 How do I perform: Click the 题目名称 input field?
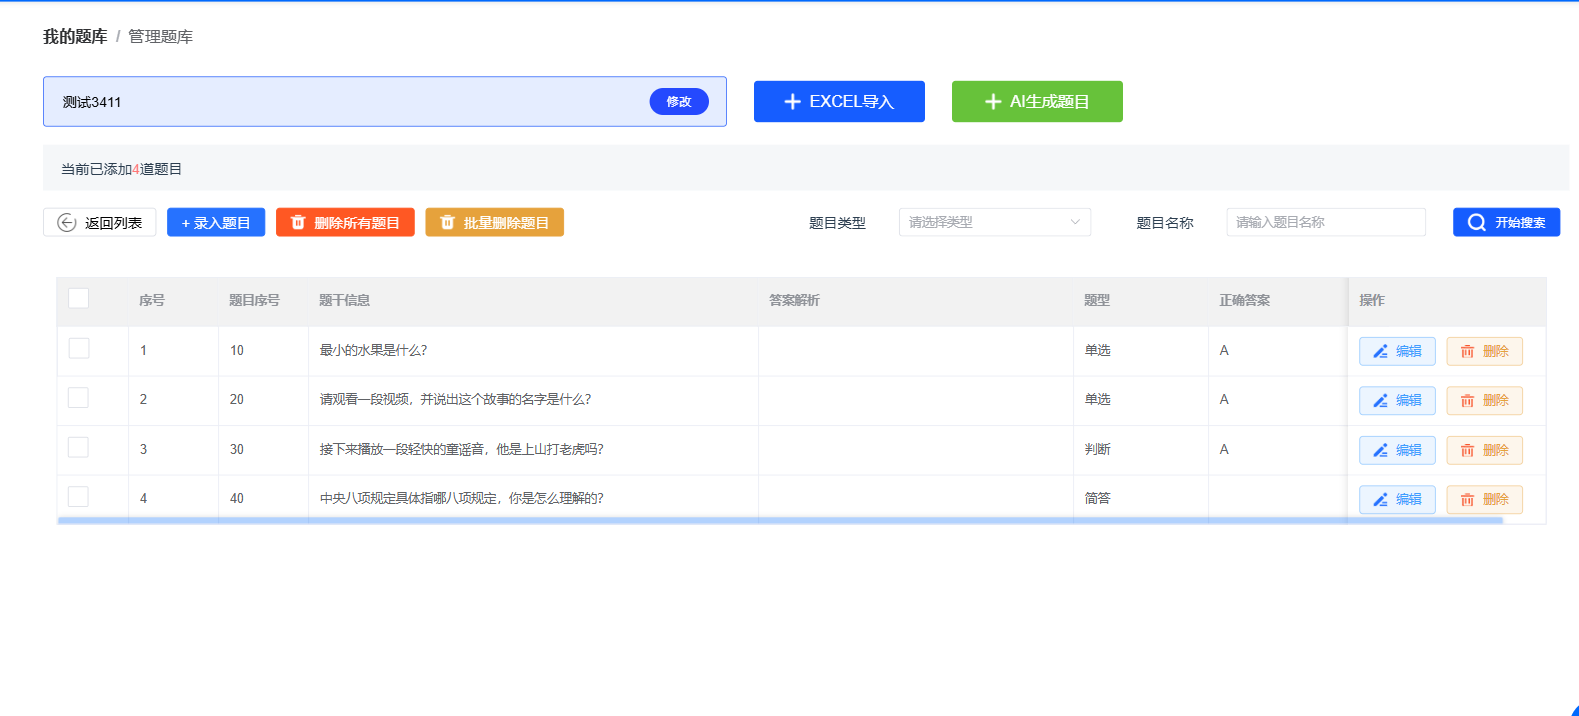[1326, 222]
